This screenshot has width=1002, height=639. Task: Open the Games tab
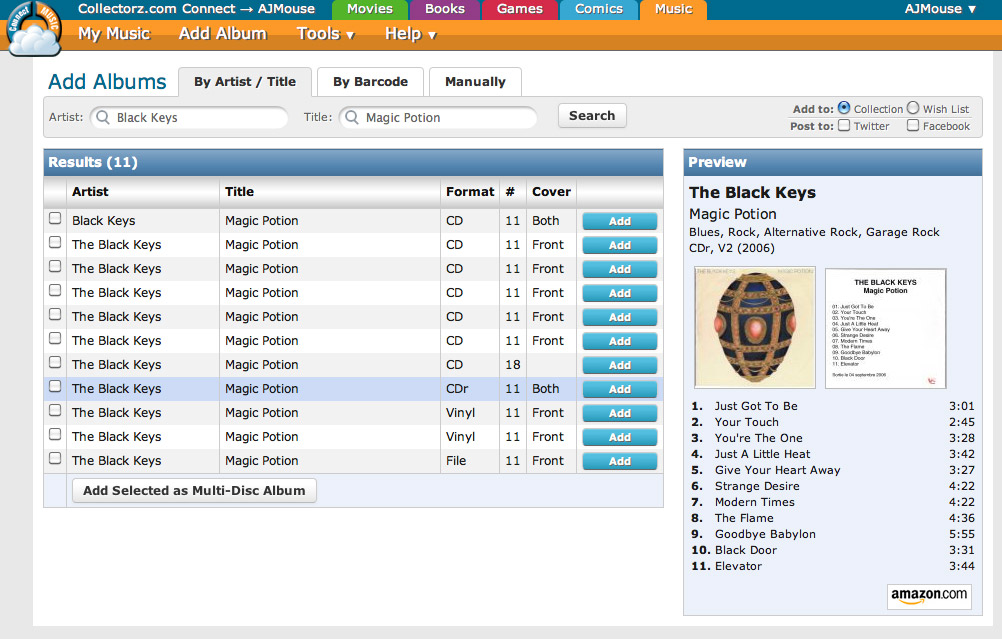point(520,9)
